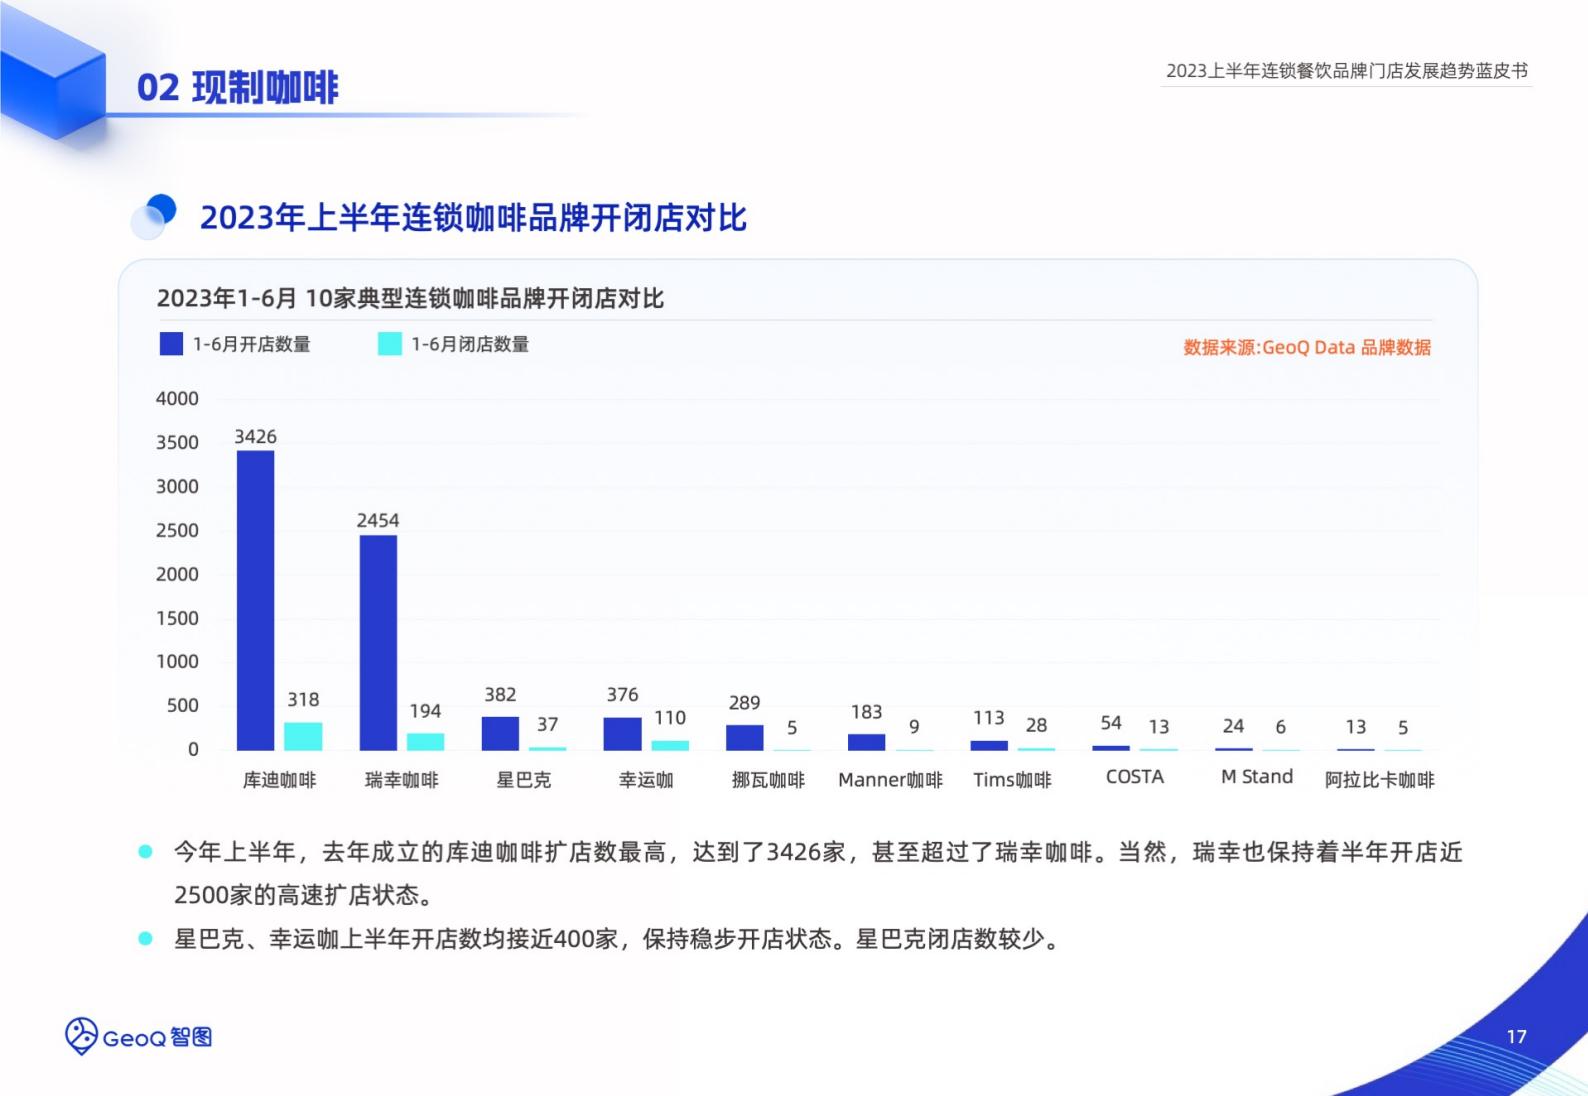The image size is (1588, 1096).
Task: Click the page number 17
Action: click(x=1516, y=1037)
